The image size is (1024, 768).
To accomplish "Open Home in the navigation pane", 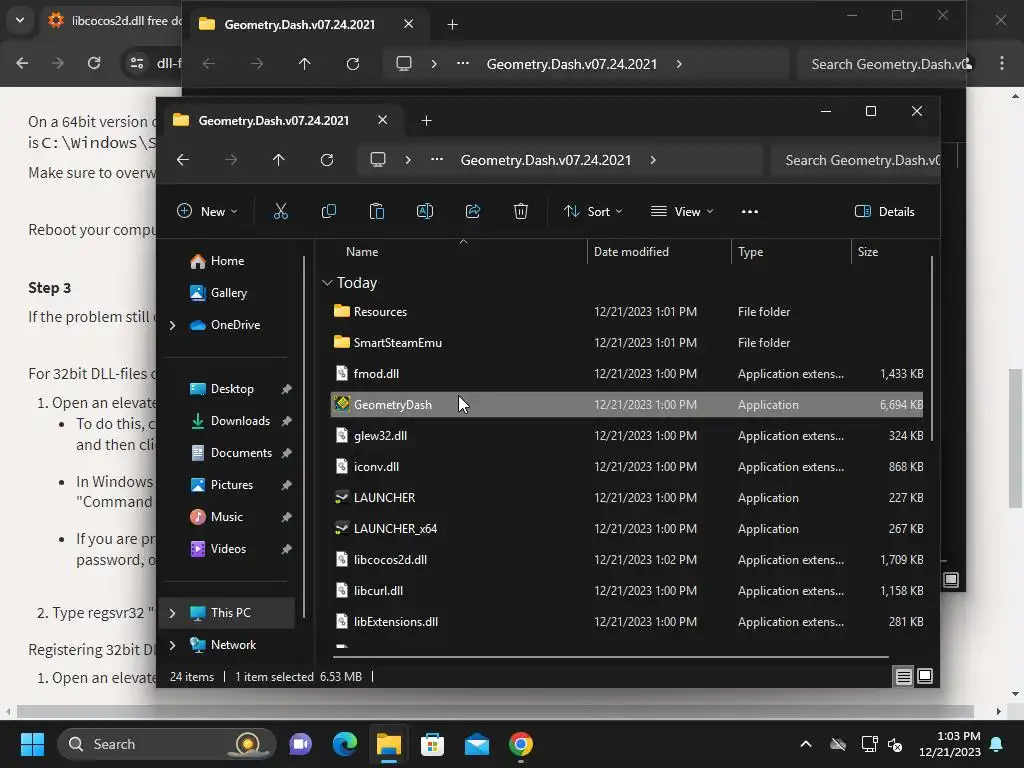I will (x=227, y=261).
